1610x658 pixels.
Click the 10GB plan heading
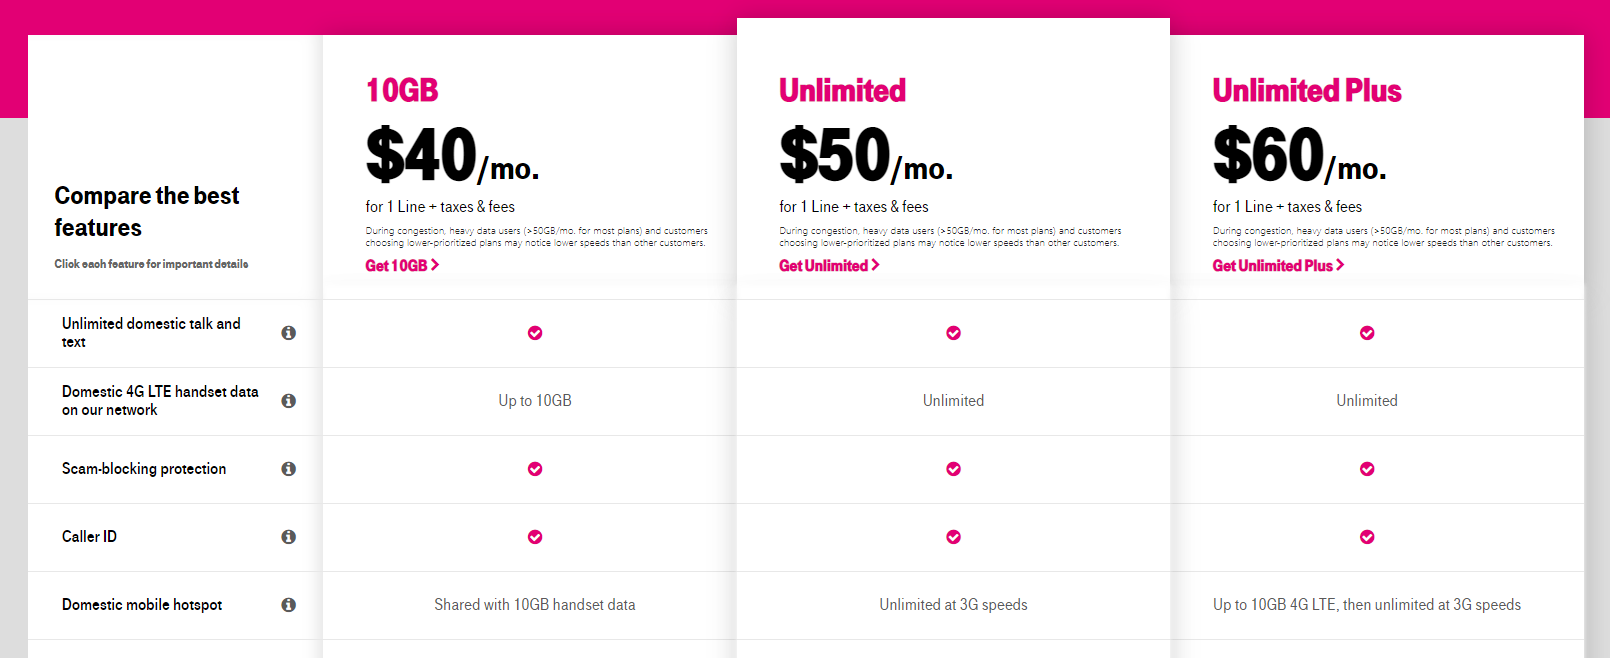click(402, 91)
